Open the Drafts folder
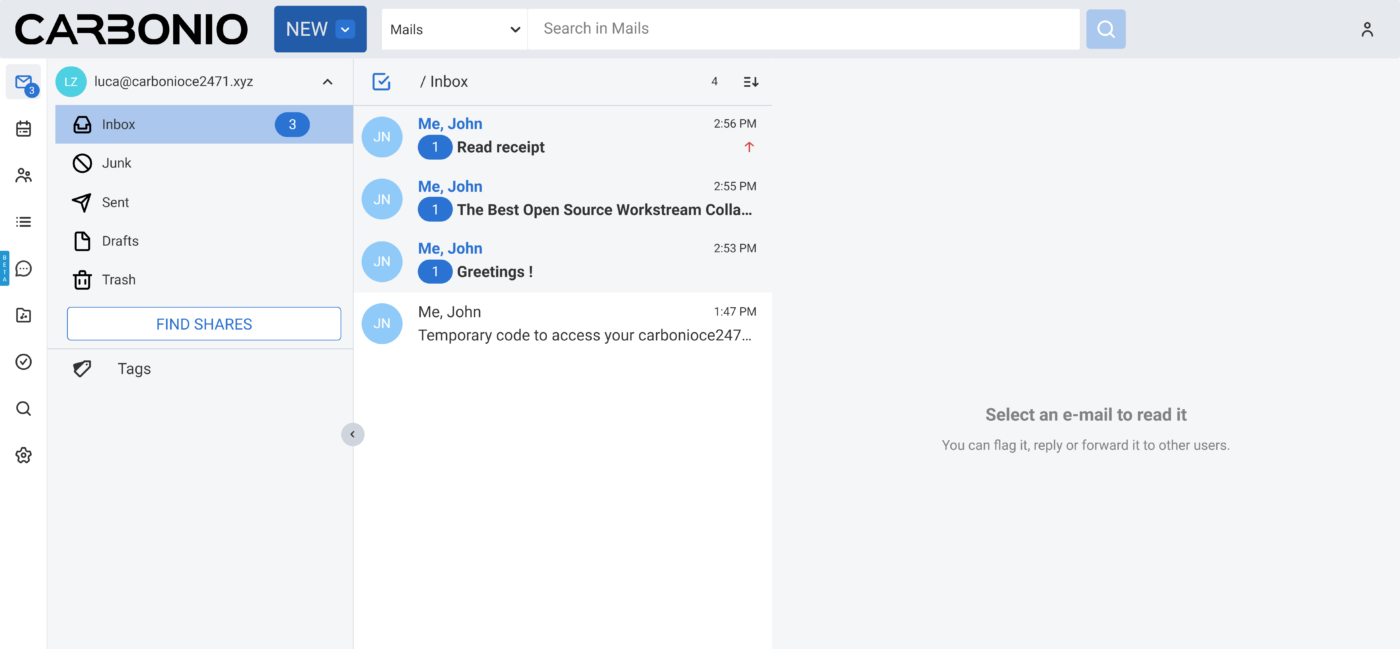This screenshot has width=1400, height=649. 120,241
